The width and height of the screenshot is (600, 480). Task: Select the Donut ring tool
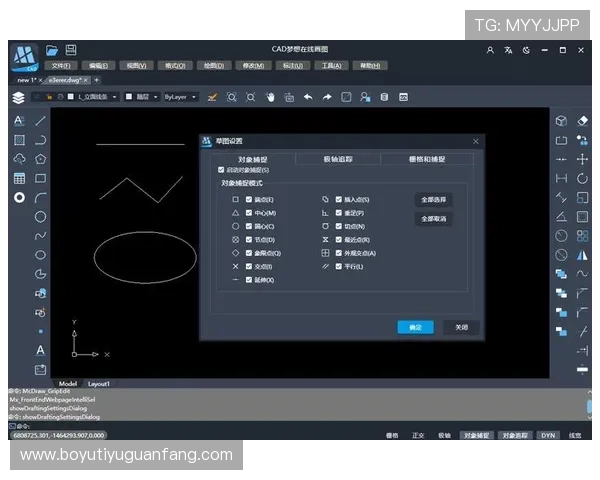tap(19, 198)
